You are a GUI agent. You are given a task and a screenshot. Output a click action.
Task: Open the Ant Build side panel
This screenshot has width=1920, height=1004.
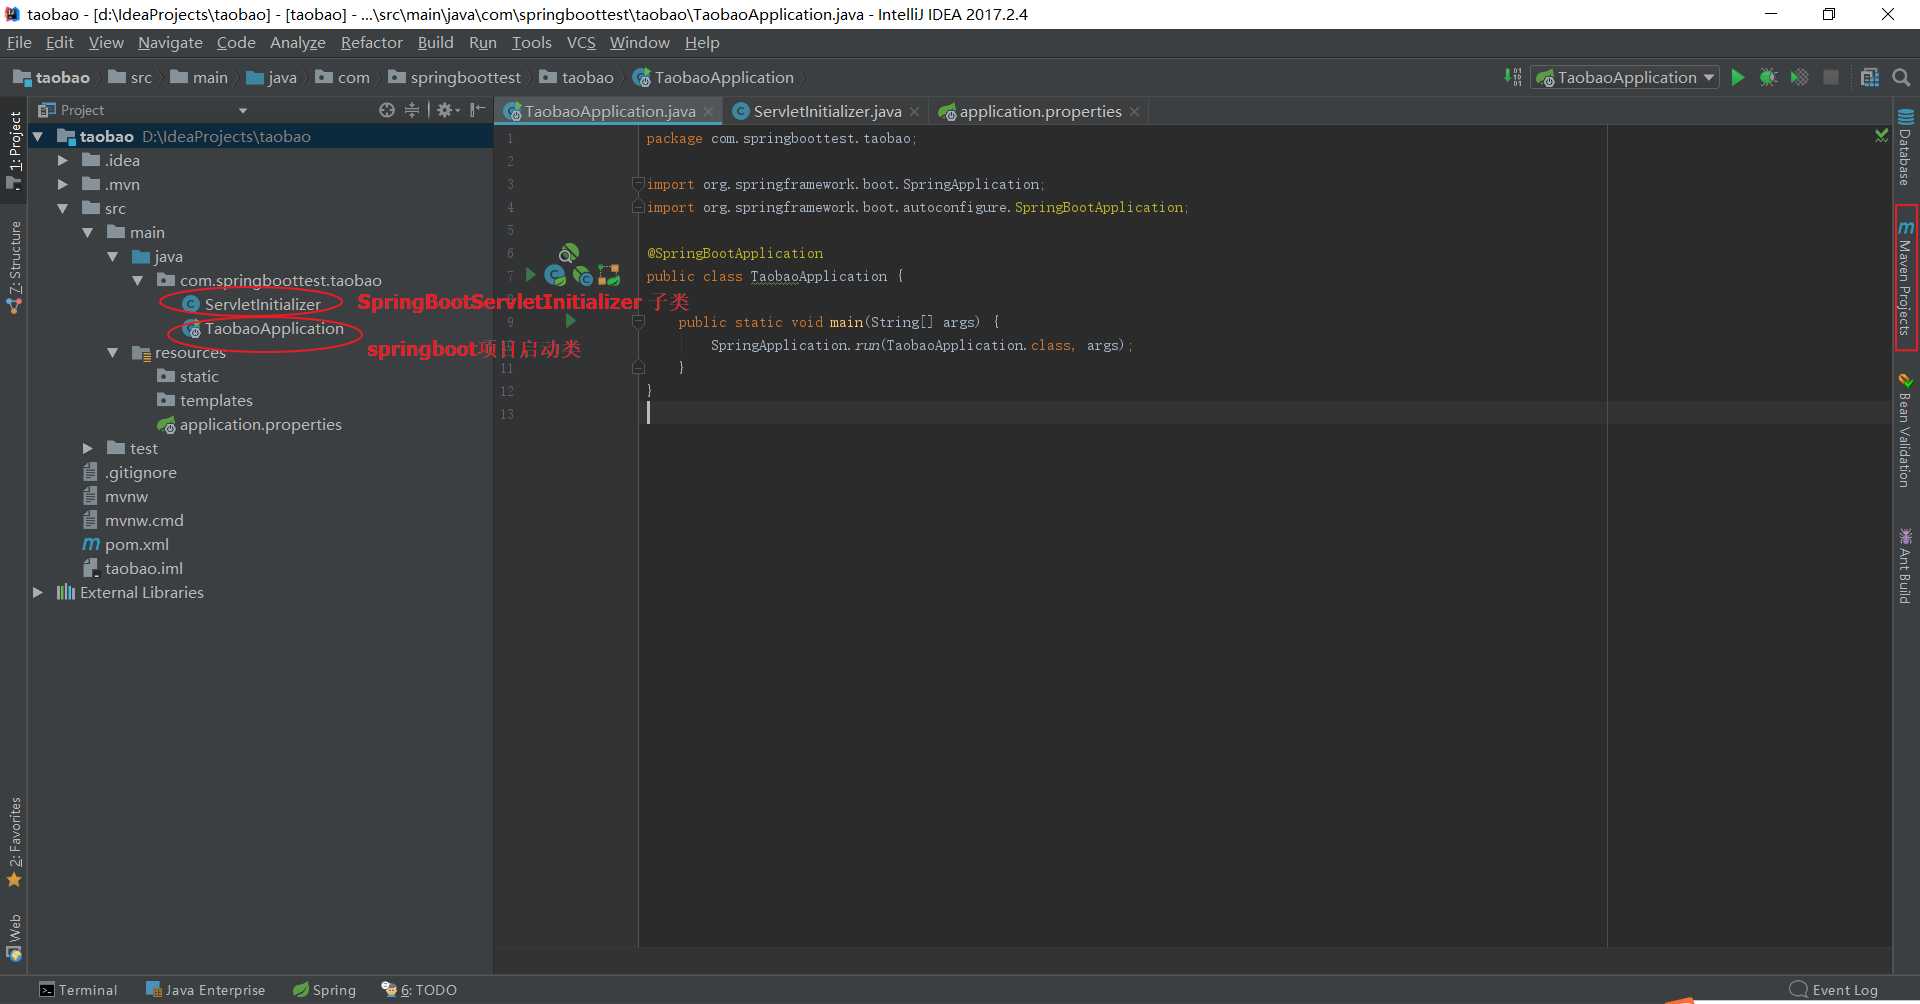pyautogui.click(x=1905, y=566)
